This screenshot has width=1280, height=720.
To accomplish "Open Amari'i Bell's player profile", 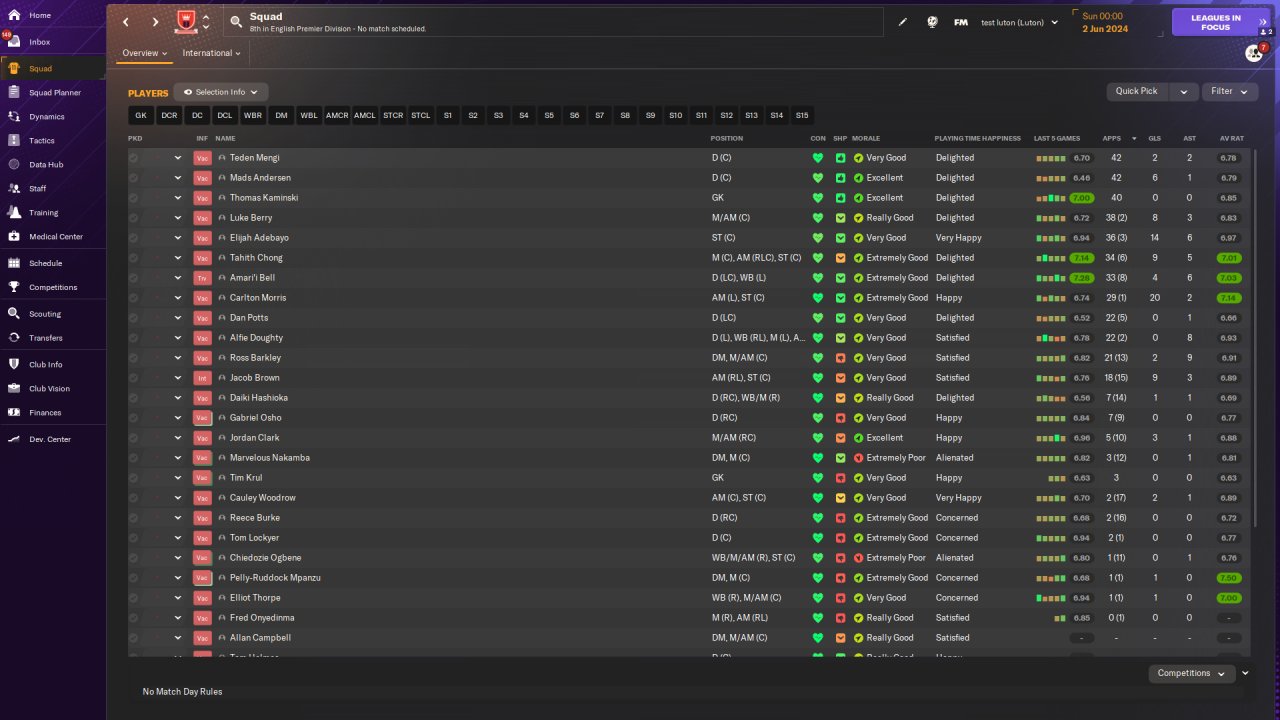I will coord(252,278).
